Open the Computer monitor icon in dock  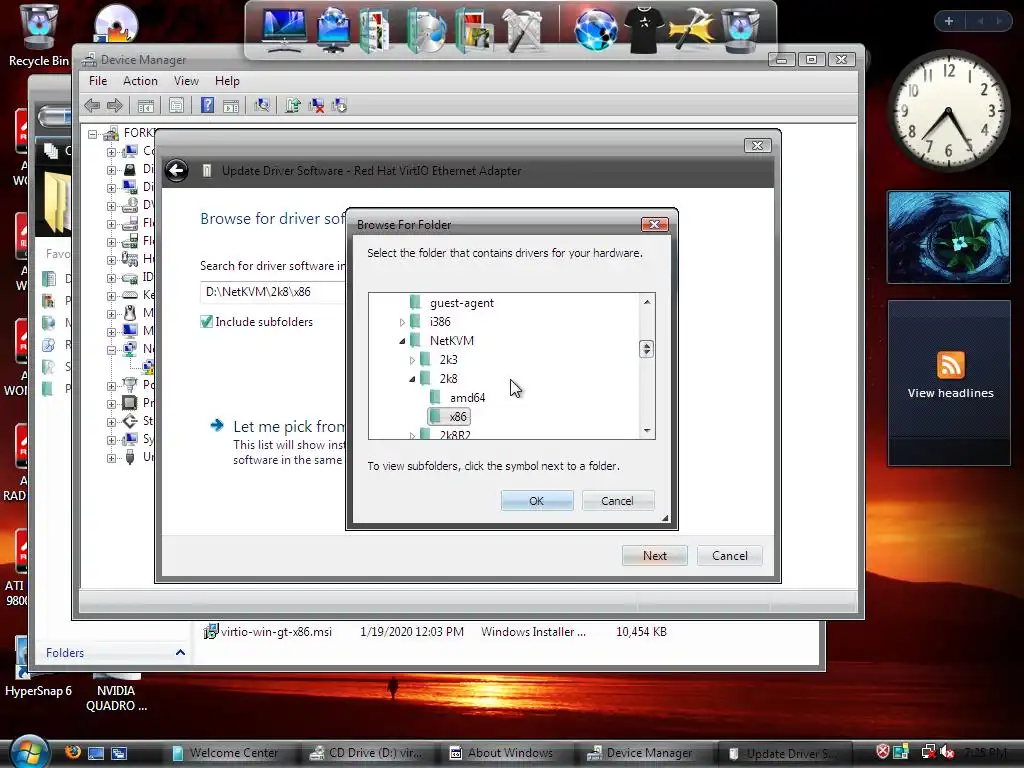tap(283, 29)
